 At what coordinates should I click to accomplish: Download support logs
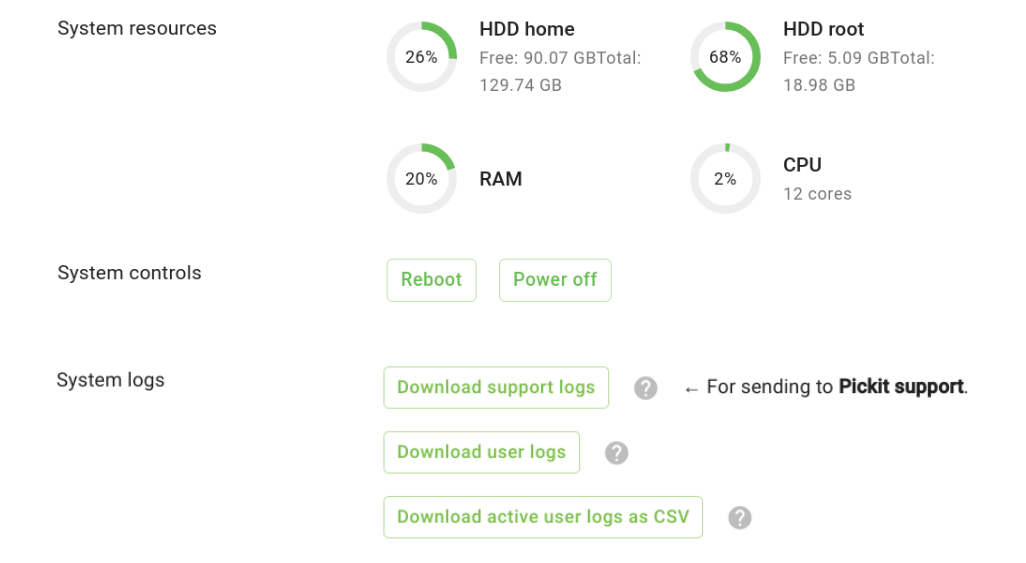[496, 387]
